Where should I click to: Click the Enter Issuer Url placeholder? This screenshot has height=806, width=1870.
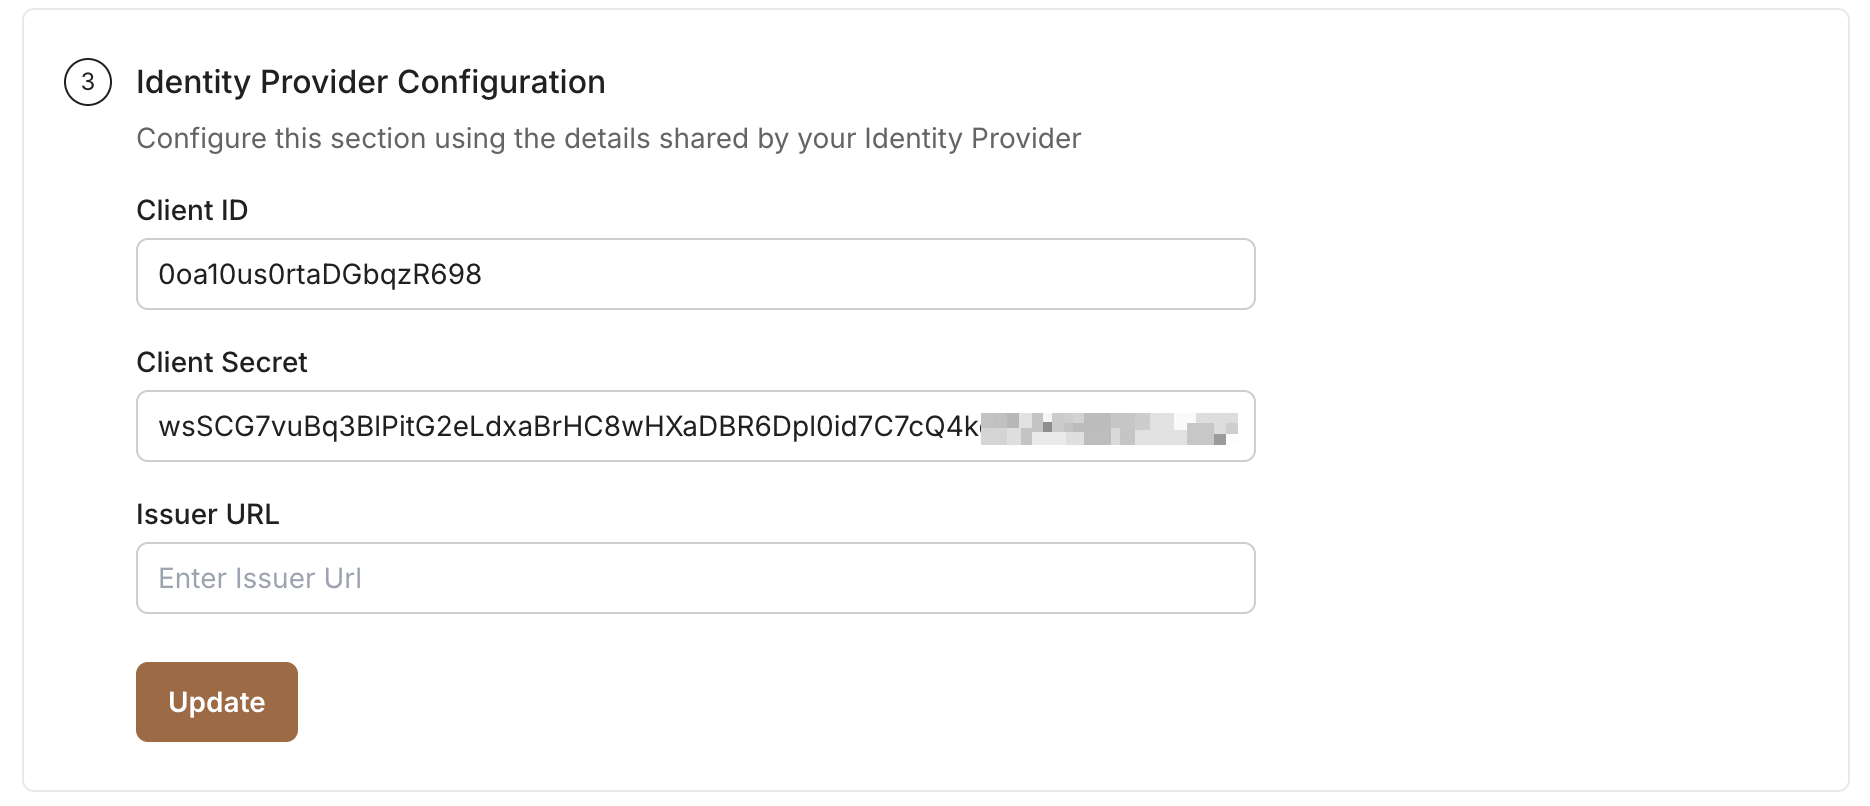click(259, 578)
